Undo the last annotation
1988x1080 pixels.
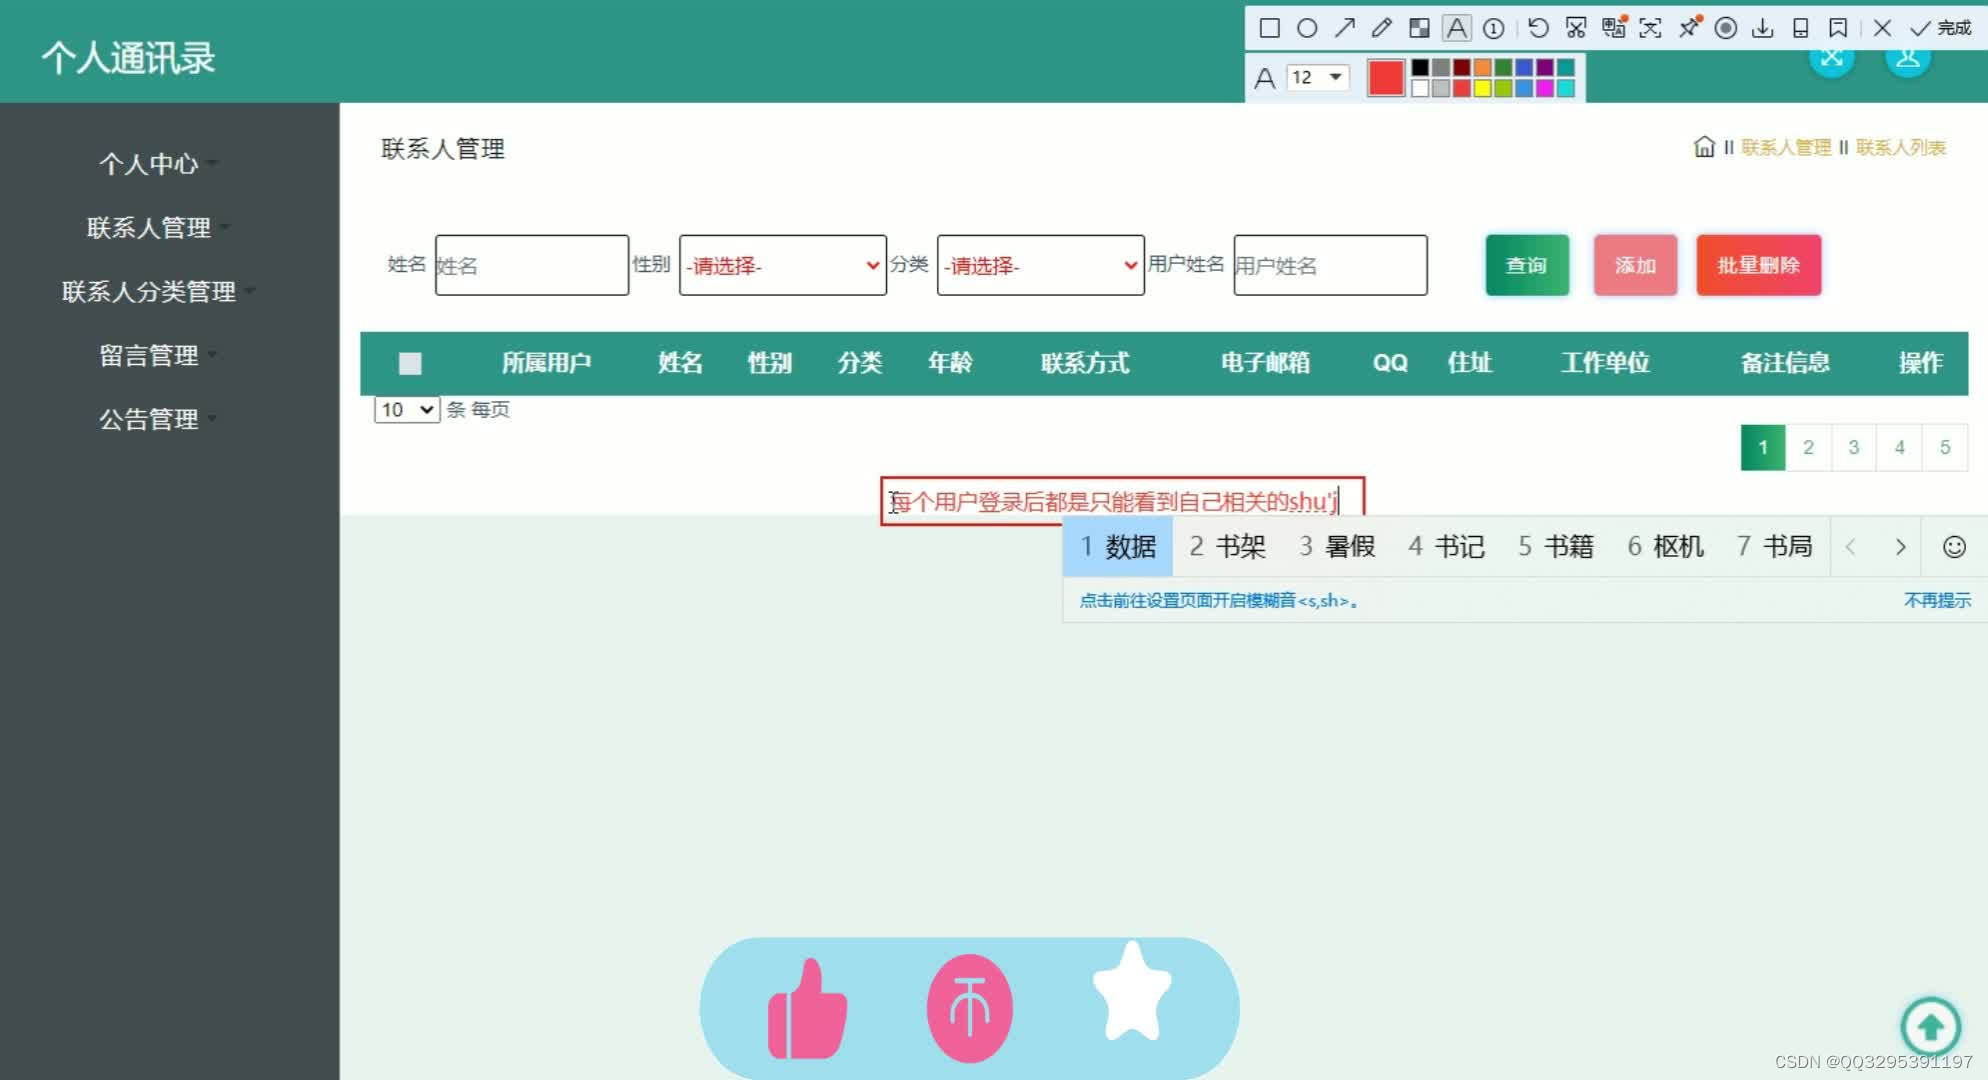pos(1538,28)
